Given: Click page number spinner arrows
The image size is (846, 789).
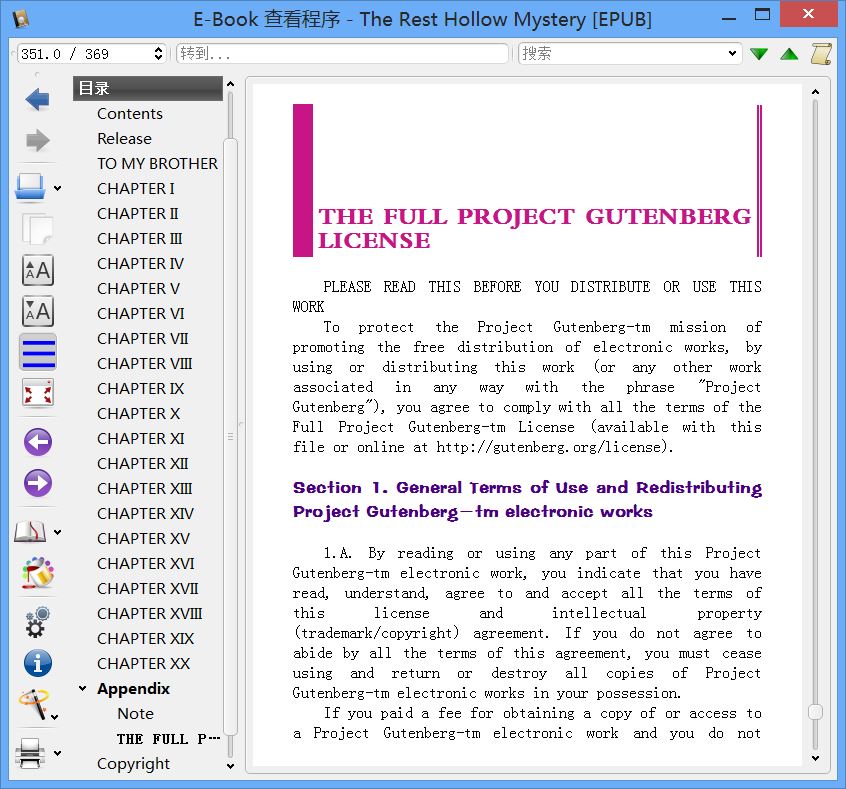Looking at the screenshot, I should (x=158, y=53).
